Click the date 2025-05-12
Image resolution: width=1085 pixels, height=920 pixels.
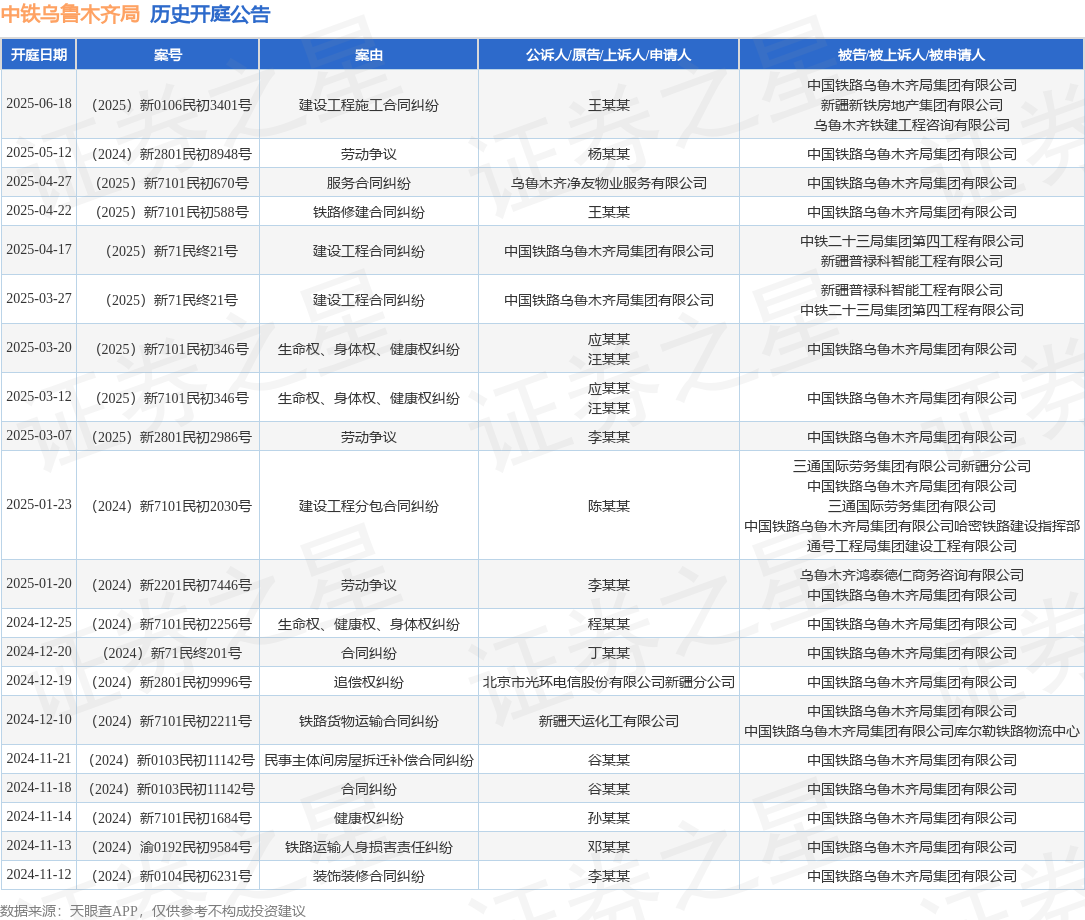[x=39, y=152]
